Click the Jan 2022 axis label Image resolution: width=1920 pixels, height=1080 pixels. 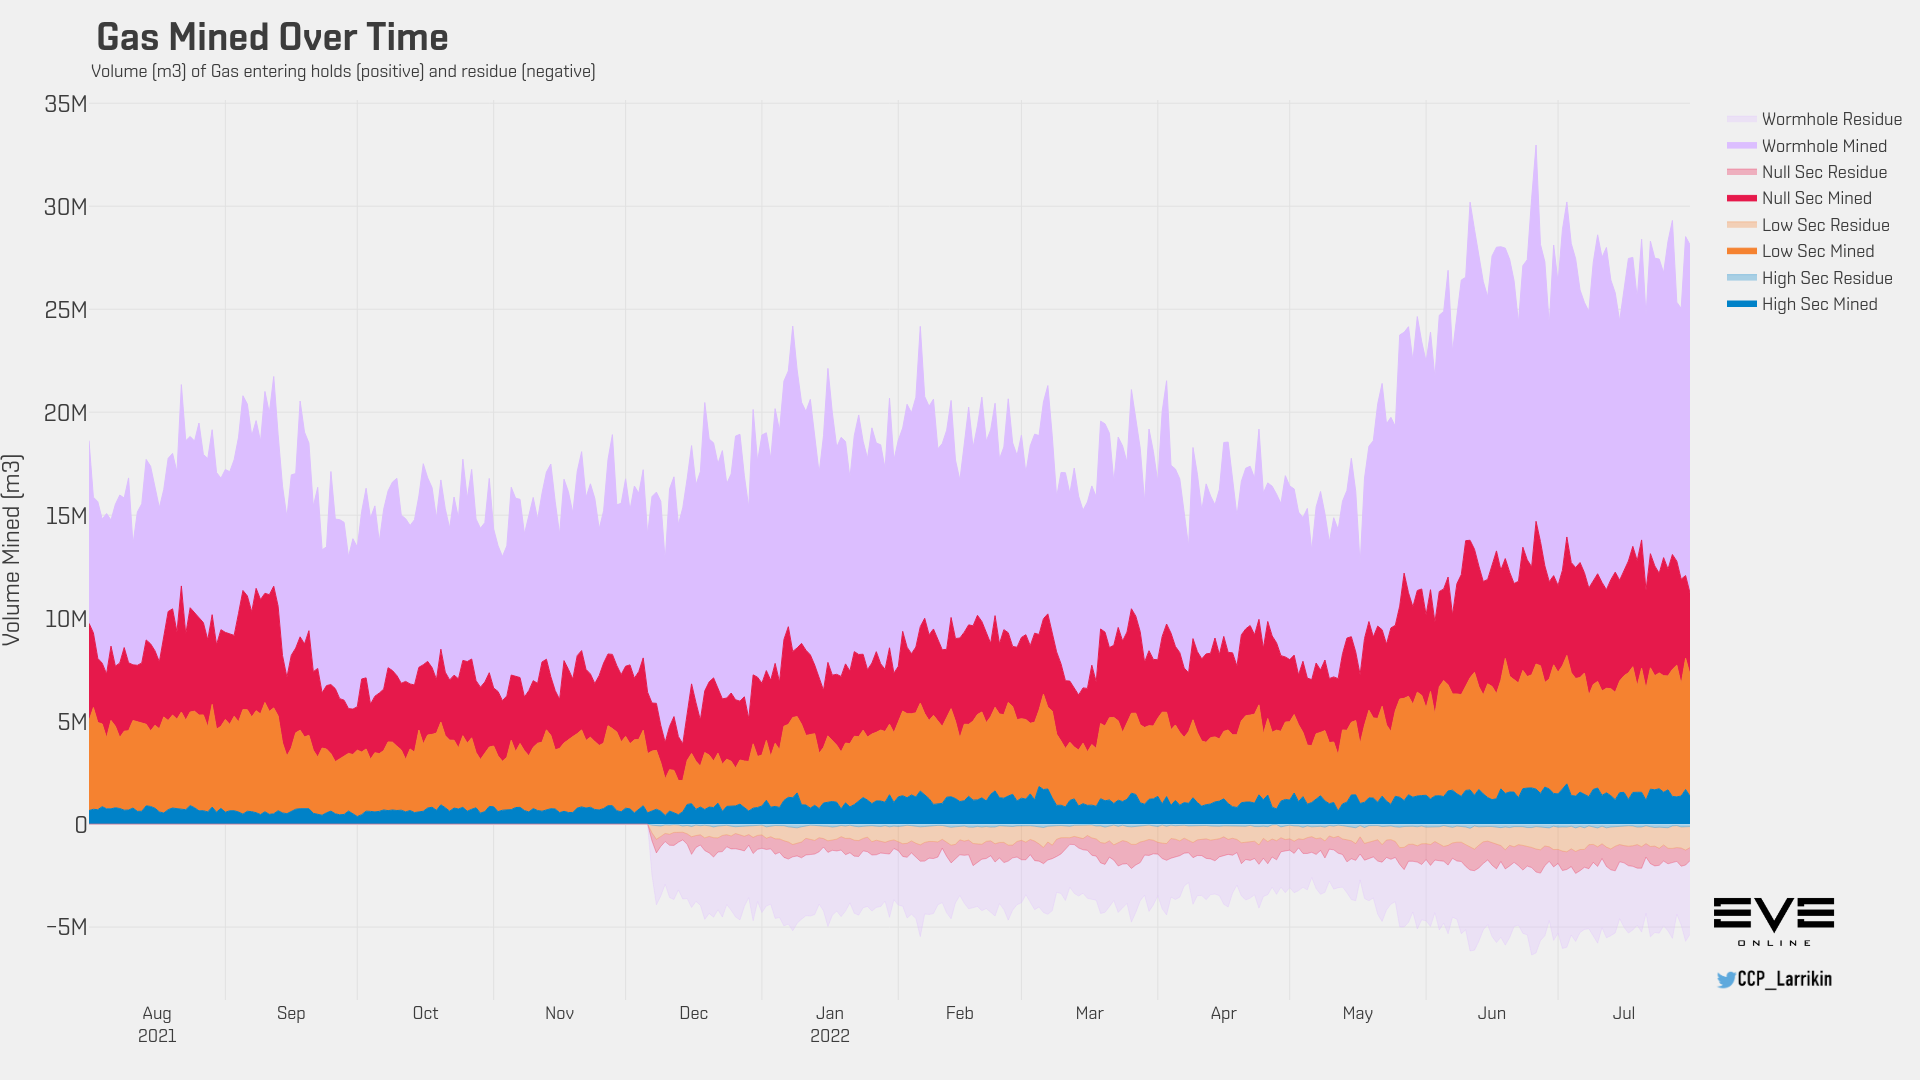pos(829,1024)
